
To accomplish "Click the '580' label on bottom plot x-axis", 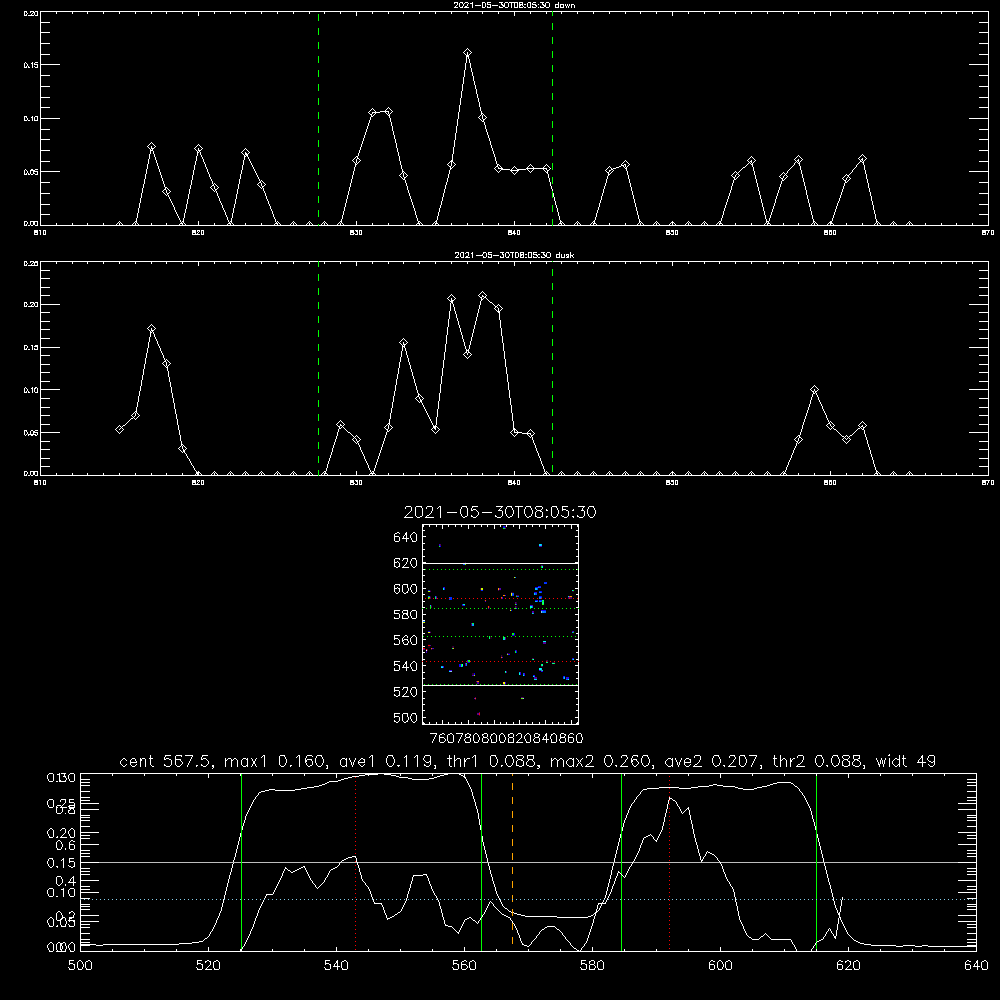I will (592, 966).
